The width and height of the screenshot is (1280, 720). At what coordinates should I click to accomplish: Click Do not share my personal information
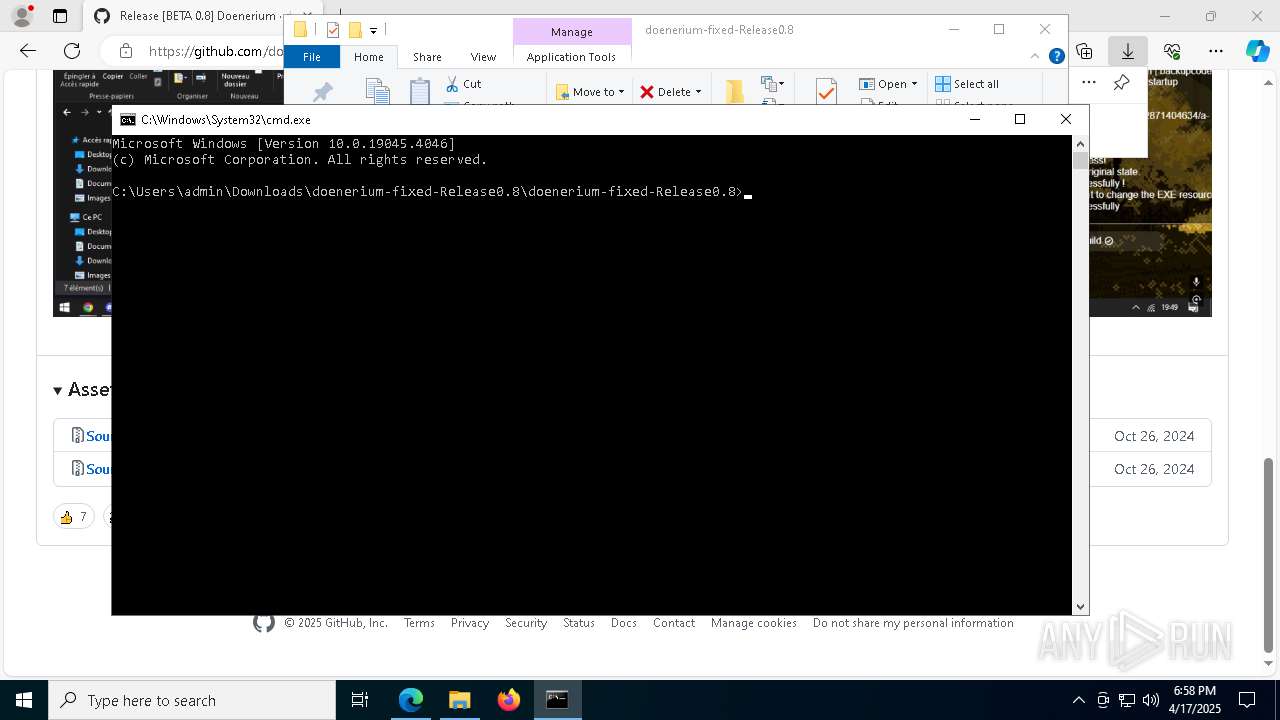913,623
